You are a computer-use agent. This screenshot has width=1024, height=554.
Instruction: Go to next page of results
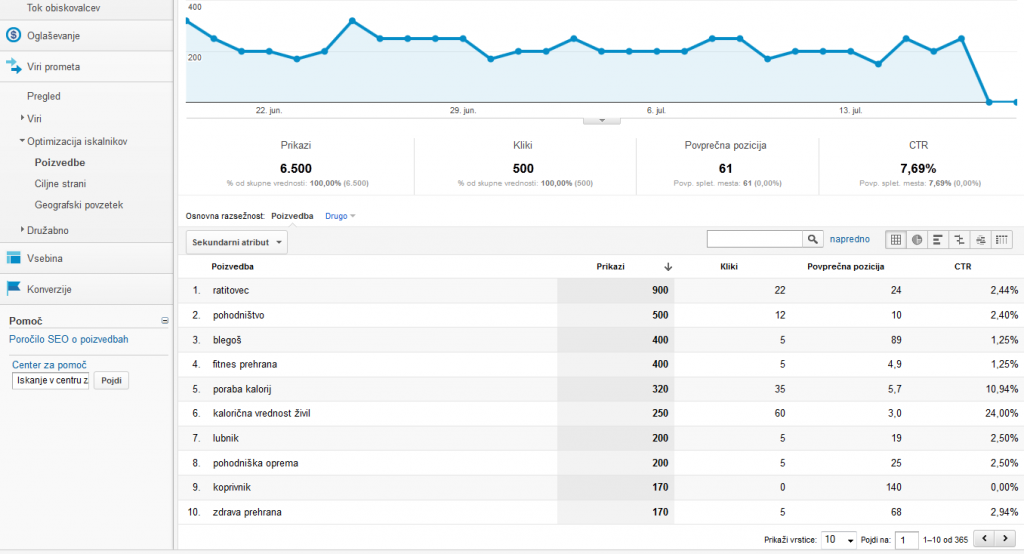pyautogui.click(x=1004, y=539)
